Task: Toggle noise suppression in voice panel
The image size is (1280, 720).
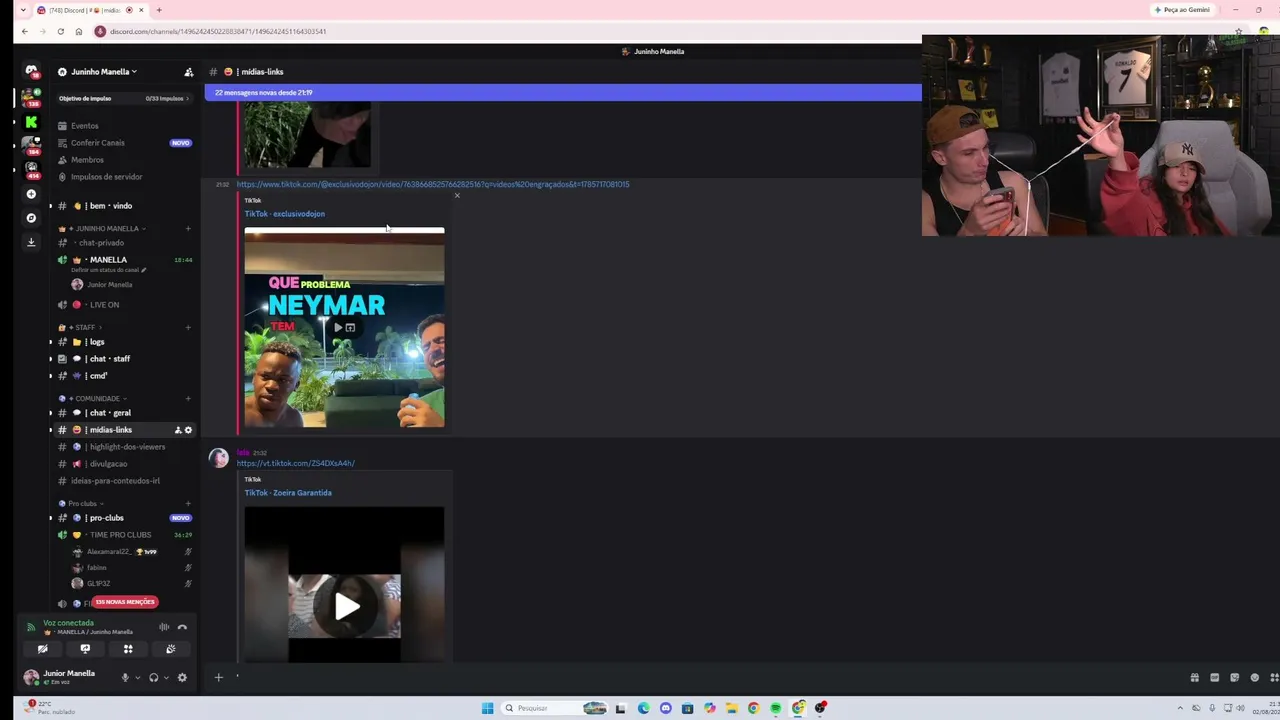Action: coord(164,627)
